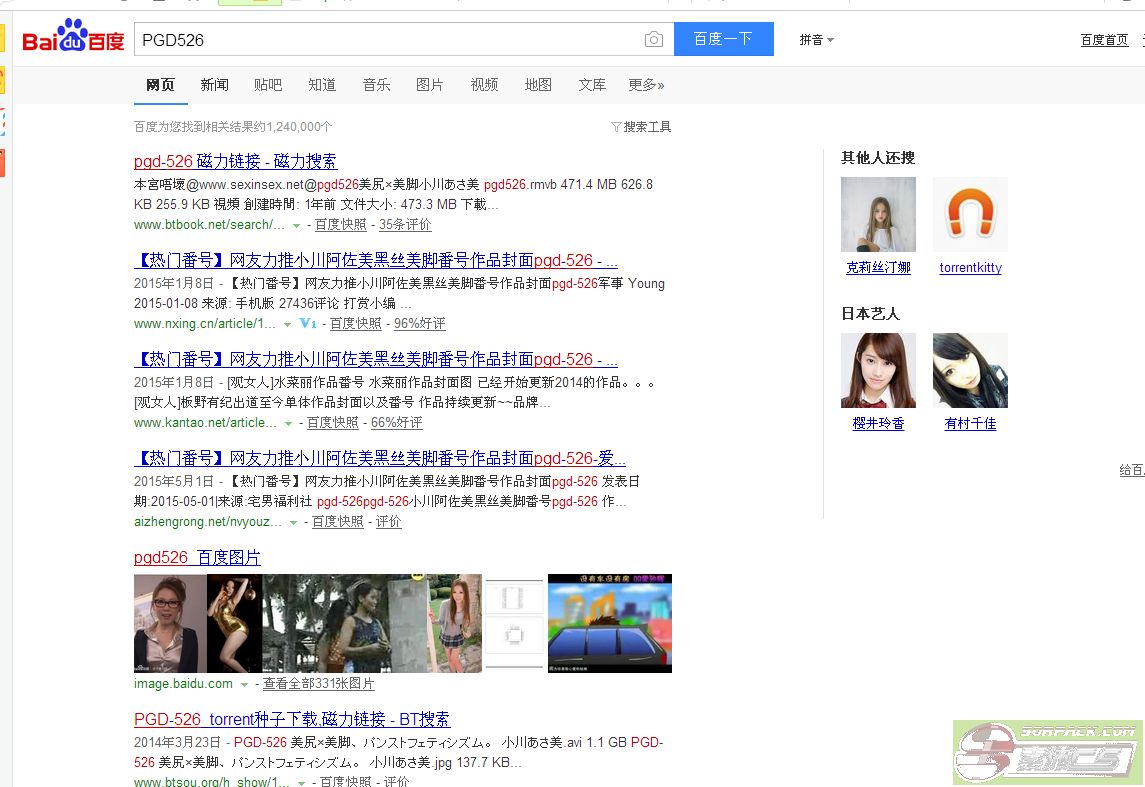Click the 66%好评 rating link

point(397,423)
